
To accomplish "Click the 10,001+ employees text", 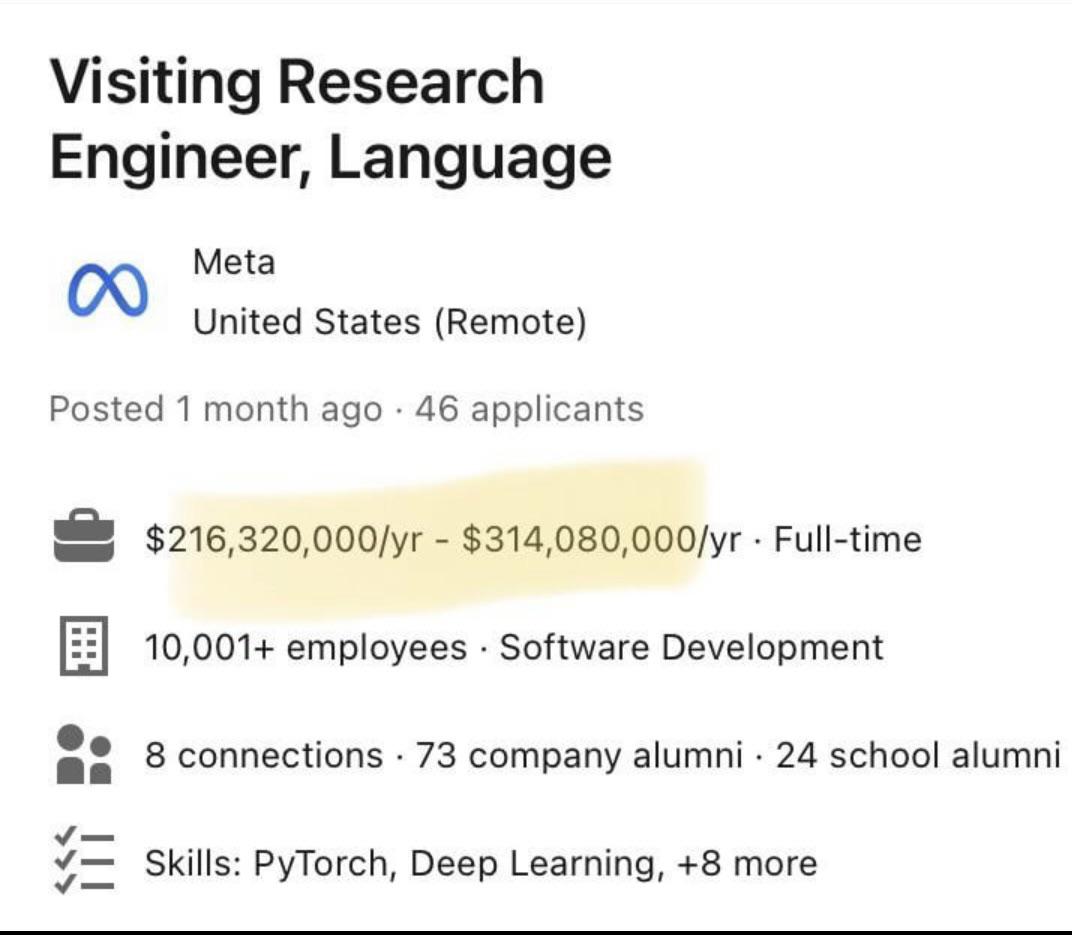I will click(306, 647).
